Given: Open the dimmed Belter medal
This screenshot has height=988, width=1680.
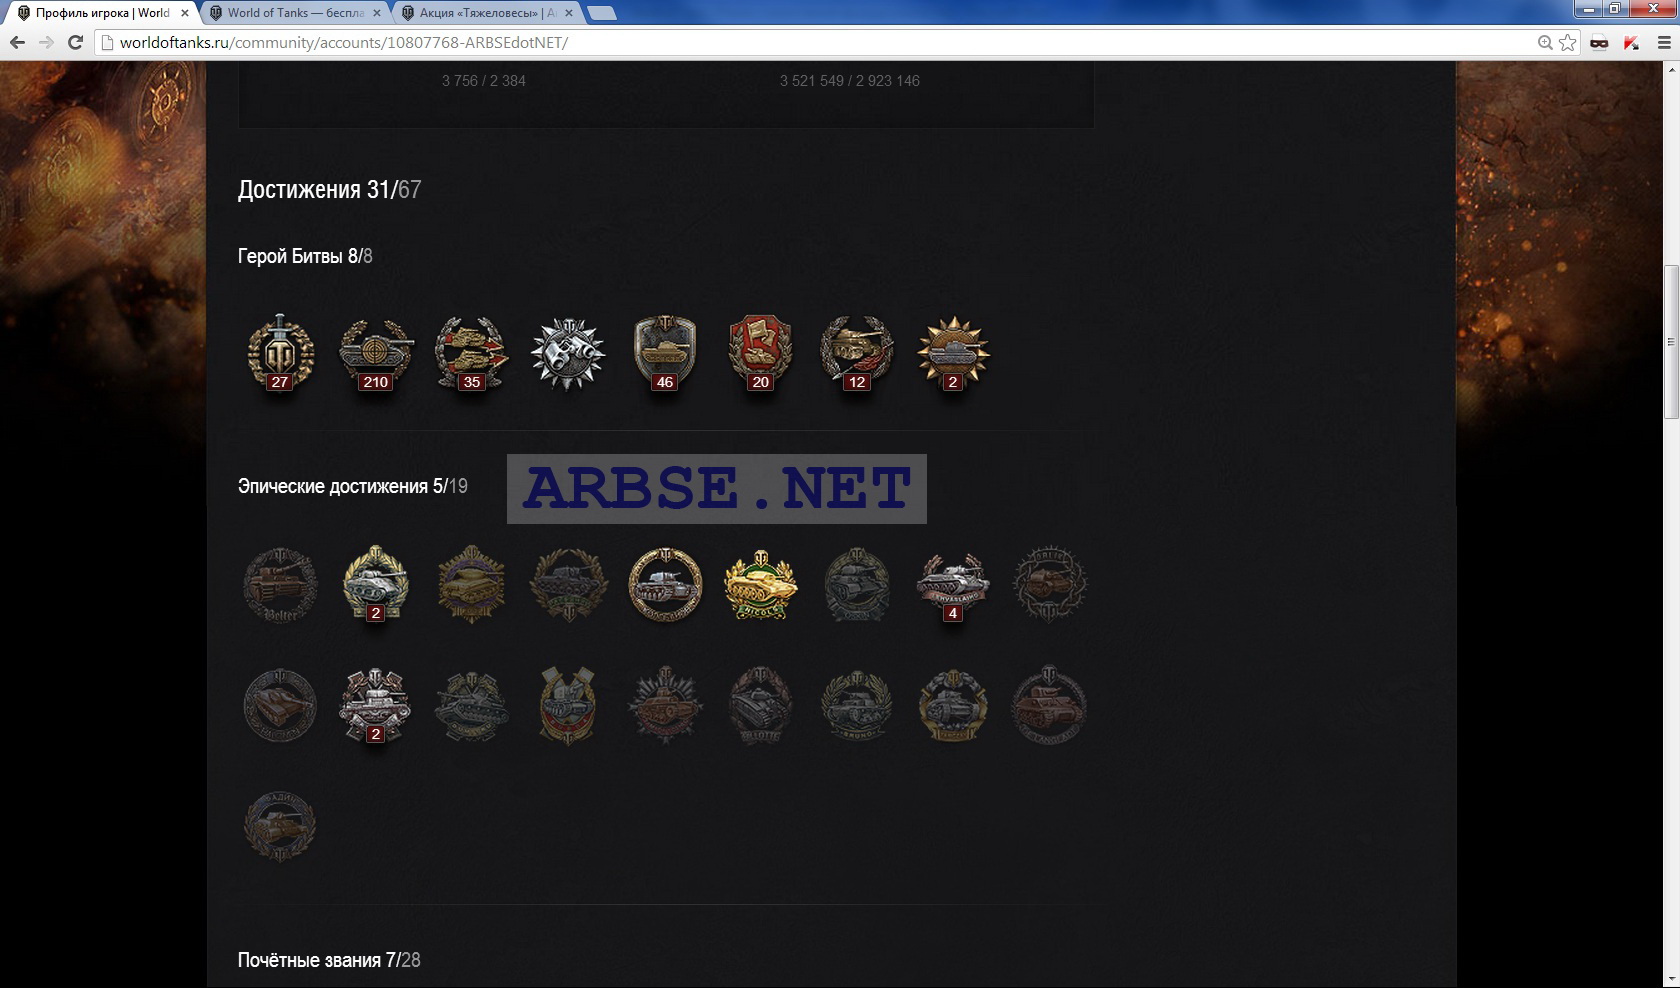Looking at the screenshot, I should tap(280, 584).
